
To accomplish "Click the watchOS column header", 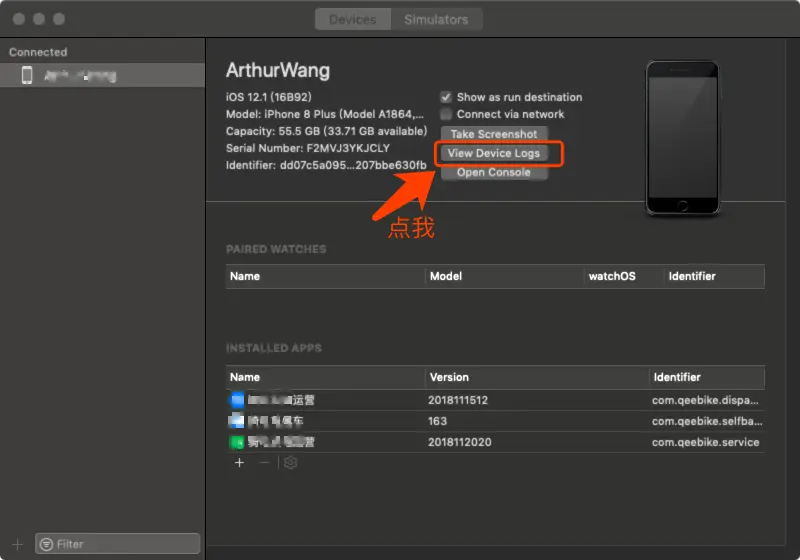I will [623, 276].
